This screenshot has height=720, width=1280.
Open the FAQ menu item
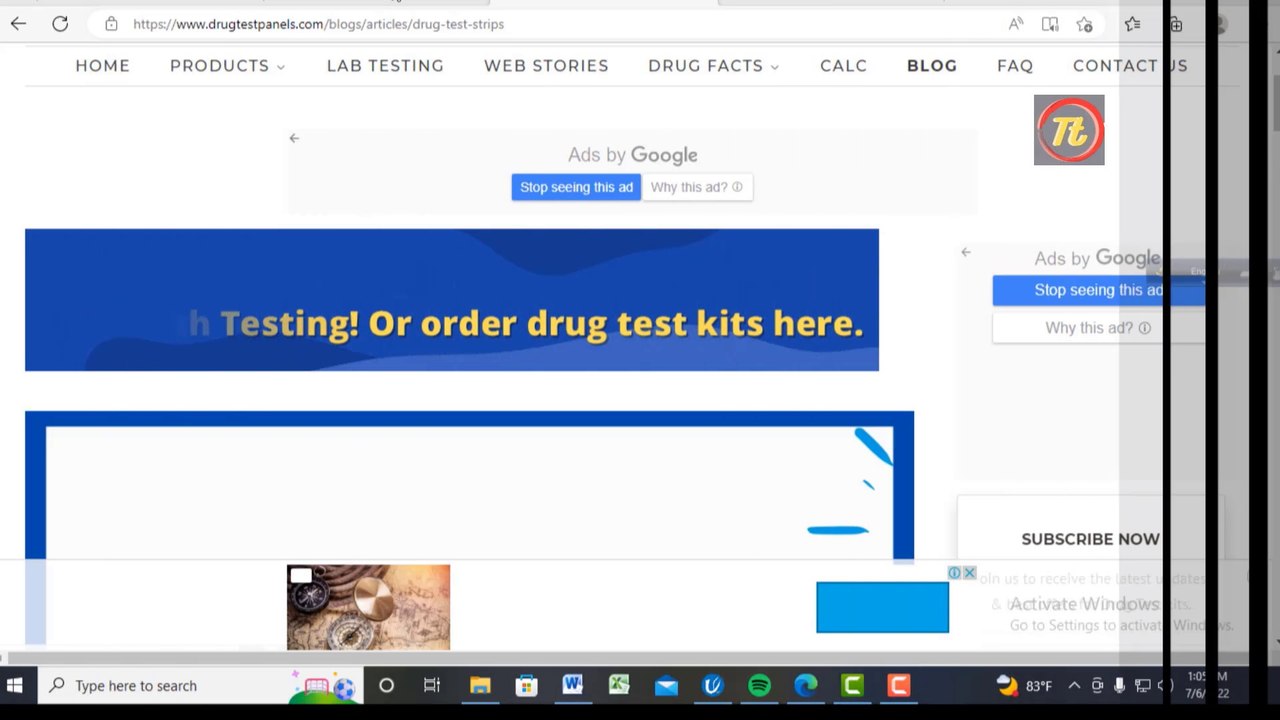[x=1015, y=66]
